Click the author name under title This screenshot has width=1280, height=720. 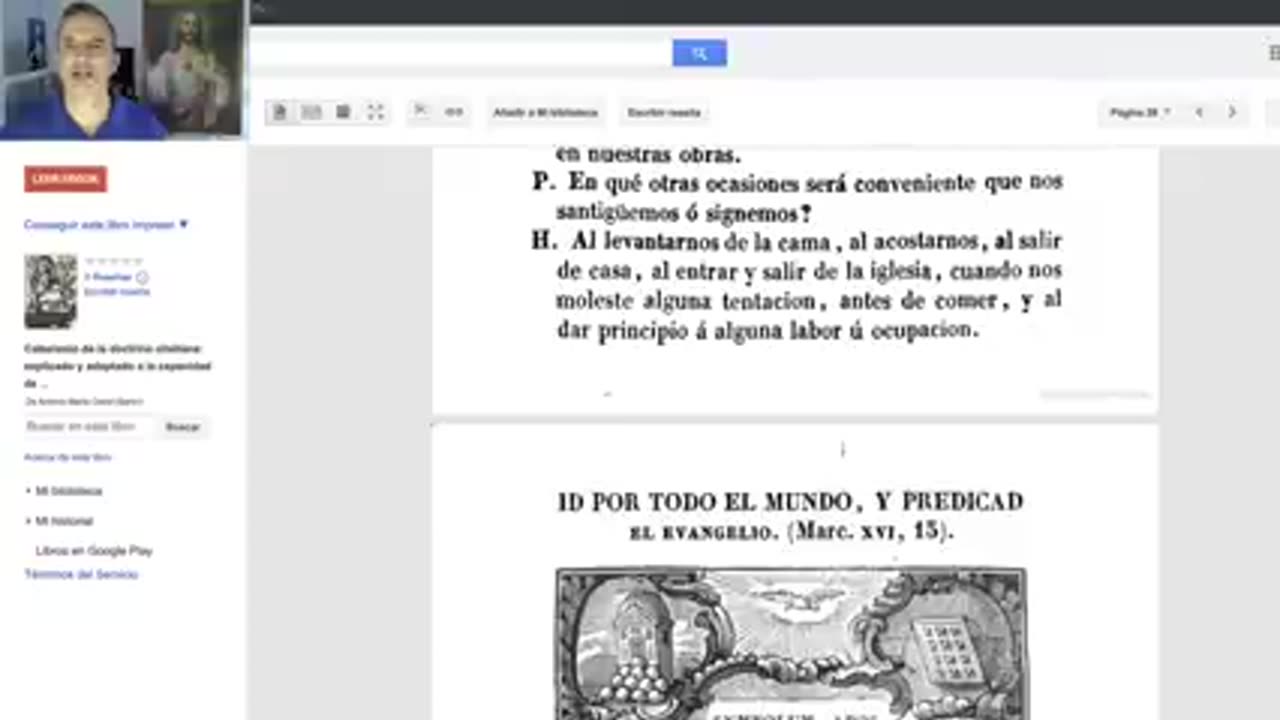[x=85, y=401]
